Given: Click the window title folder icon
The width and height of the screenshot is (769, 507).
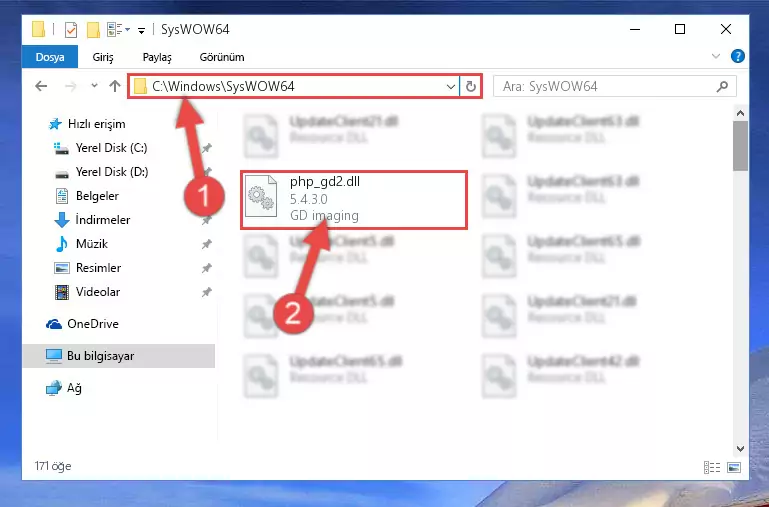Looking at the screenshot, I should [38, 30].
